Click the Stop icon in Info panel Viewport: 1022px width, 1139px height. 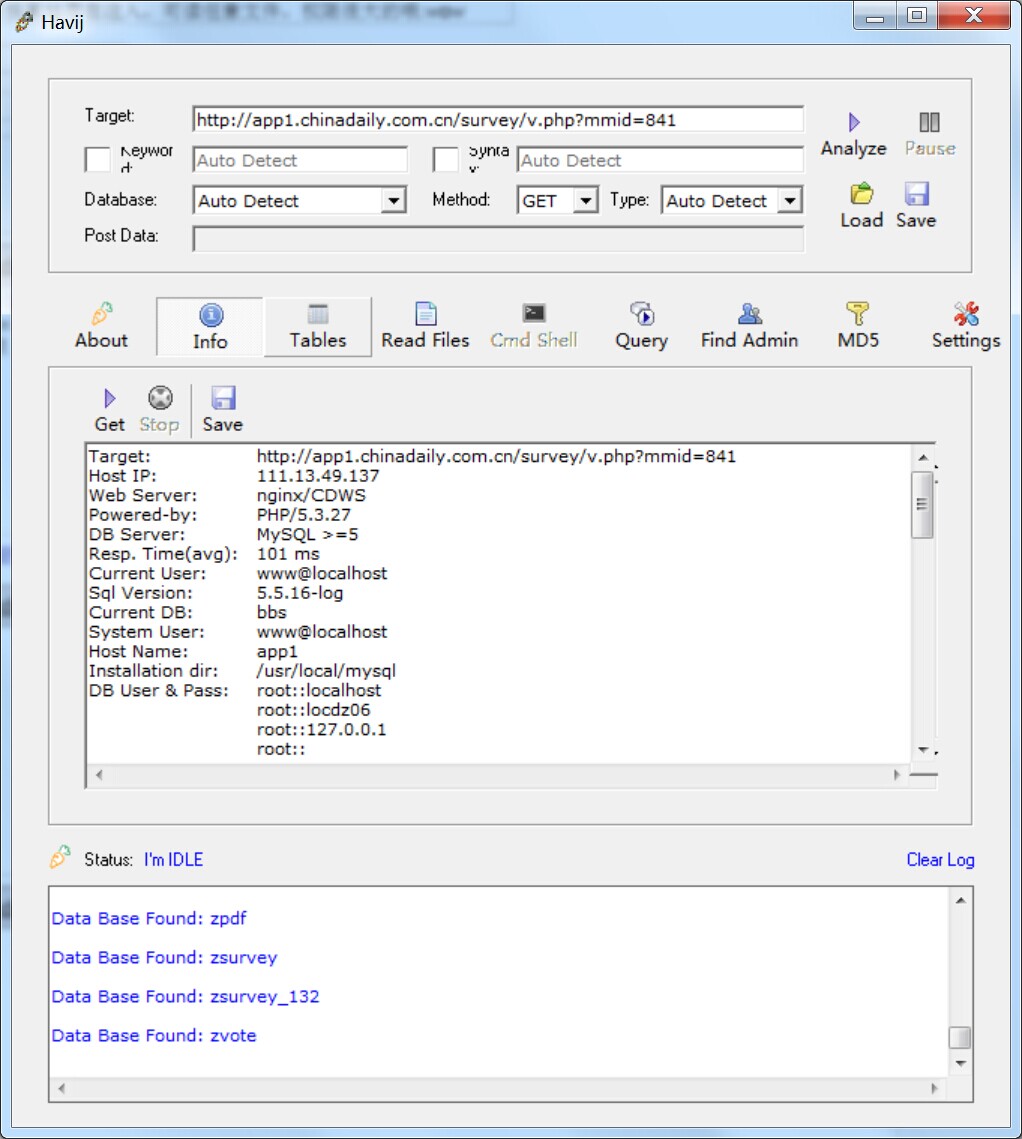pyautogui.click(x=160, y=398)
